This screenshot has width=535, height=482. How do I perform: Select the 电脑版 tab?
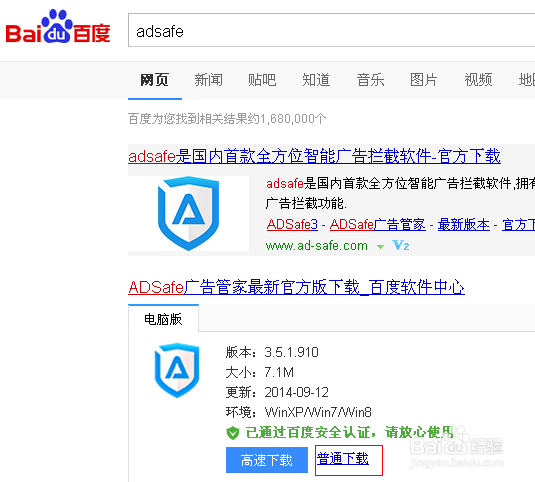point(163,319)
